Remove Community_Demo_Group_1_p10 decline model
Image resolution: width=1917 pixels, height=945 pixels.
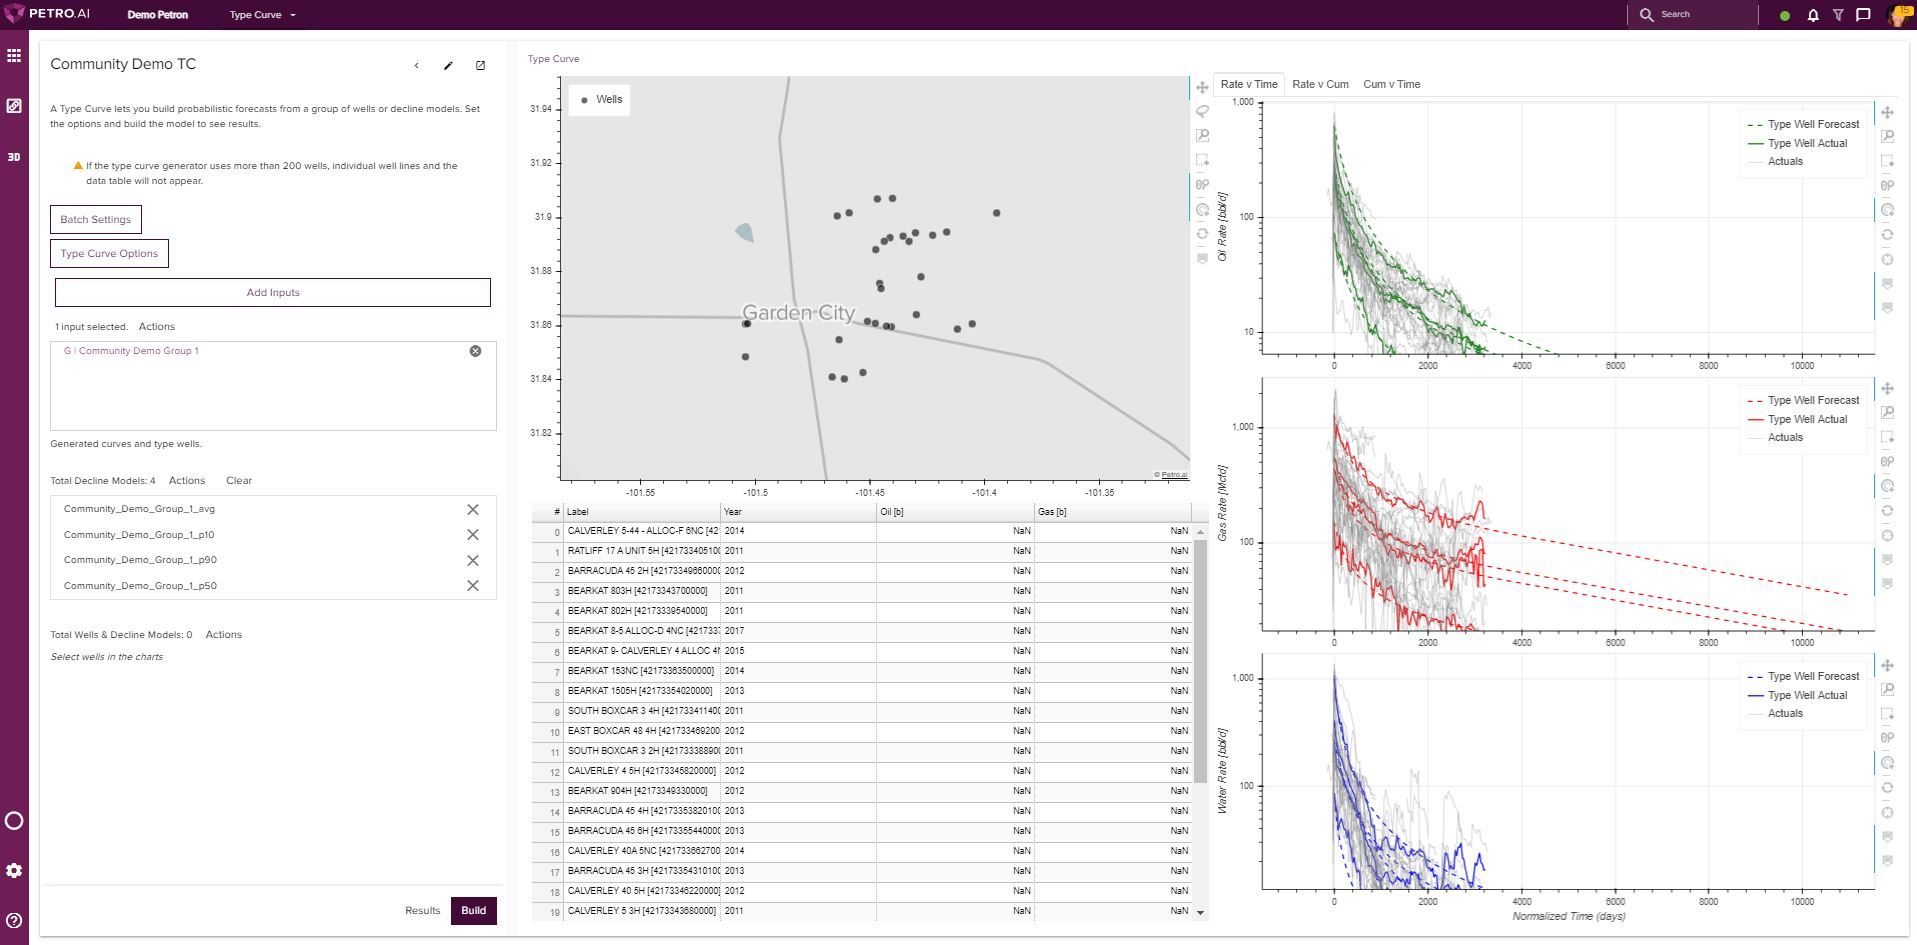coord(473,535)
